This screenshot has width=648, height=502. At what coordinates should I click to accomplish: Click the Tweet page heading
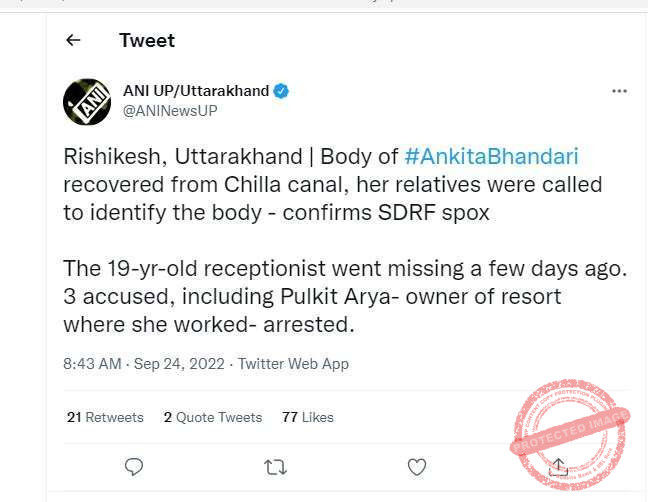pyautogui.click(x=147, y=40)
